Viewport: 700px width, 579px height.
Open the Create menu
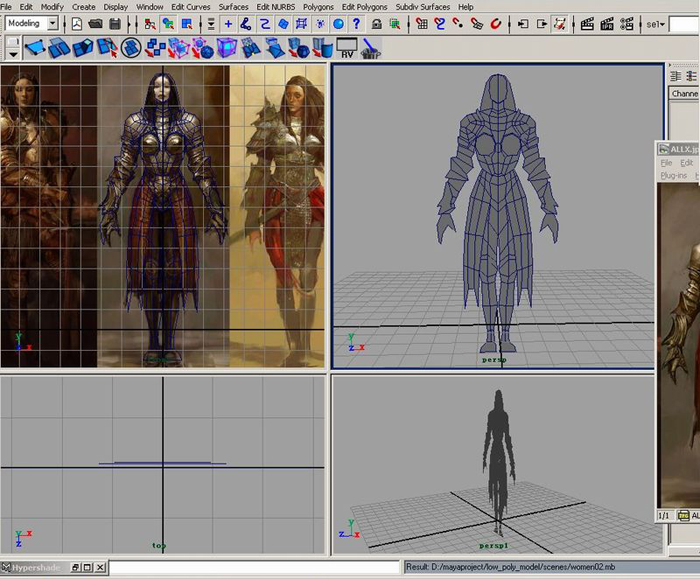coord(83,7)
